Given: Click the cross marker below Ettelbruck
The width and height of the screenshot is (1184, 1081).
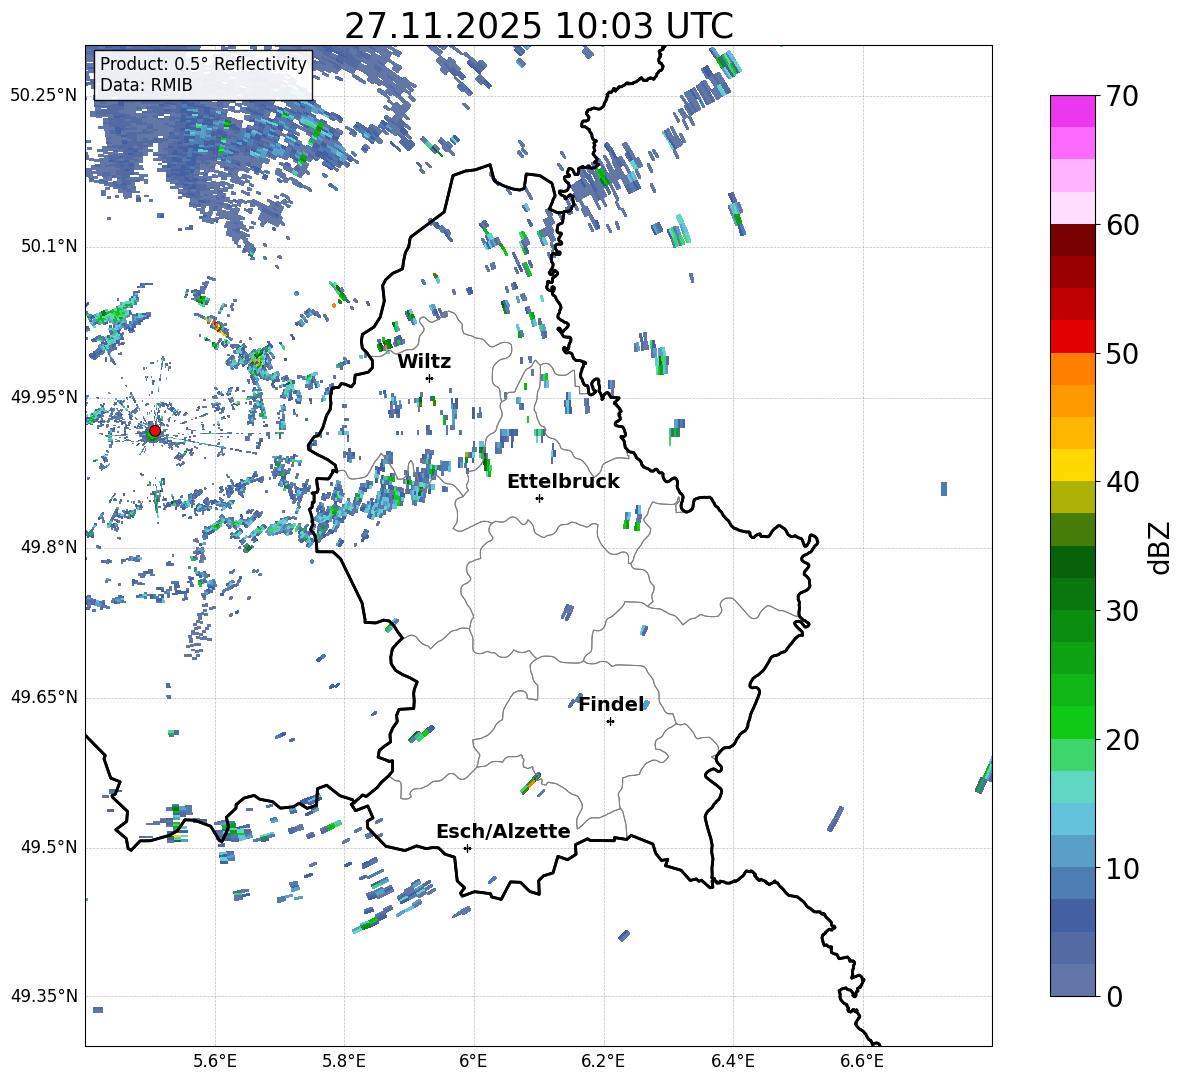Looking at the screenshot, I should 539,498.
